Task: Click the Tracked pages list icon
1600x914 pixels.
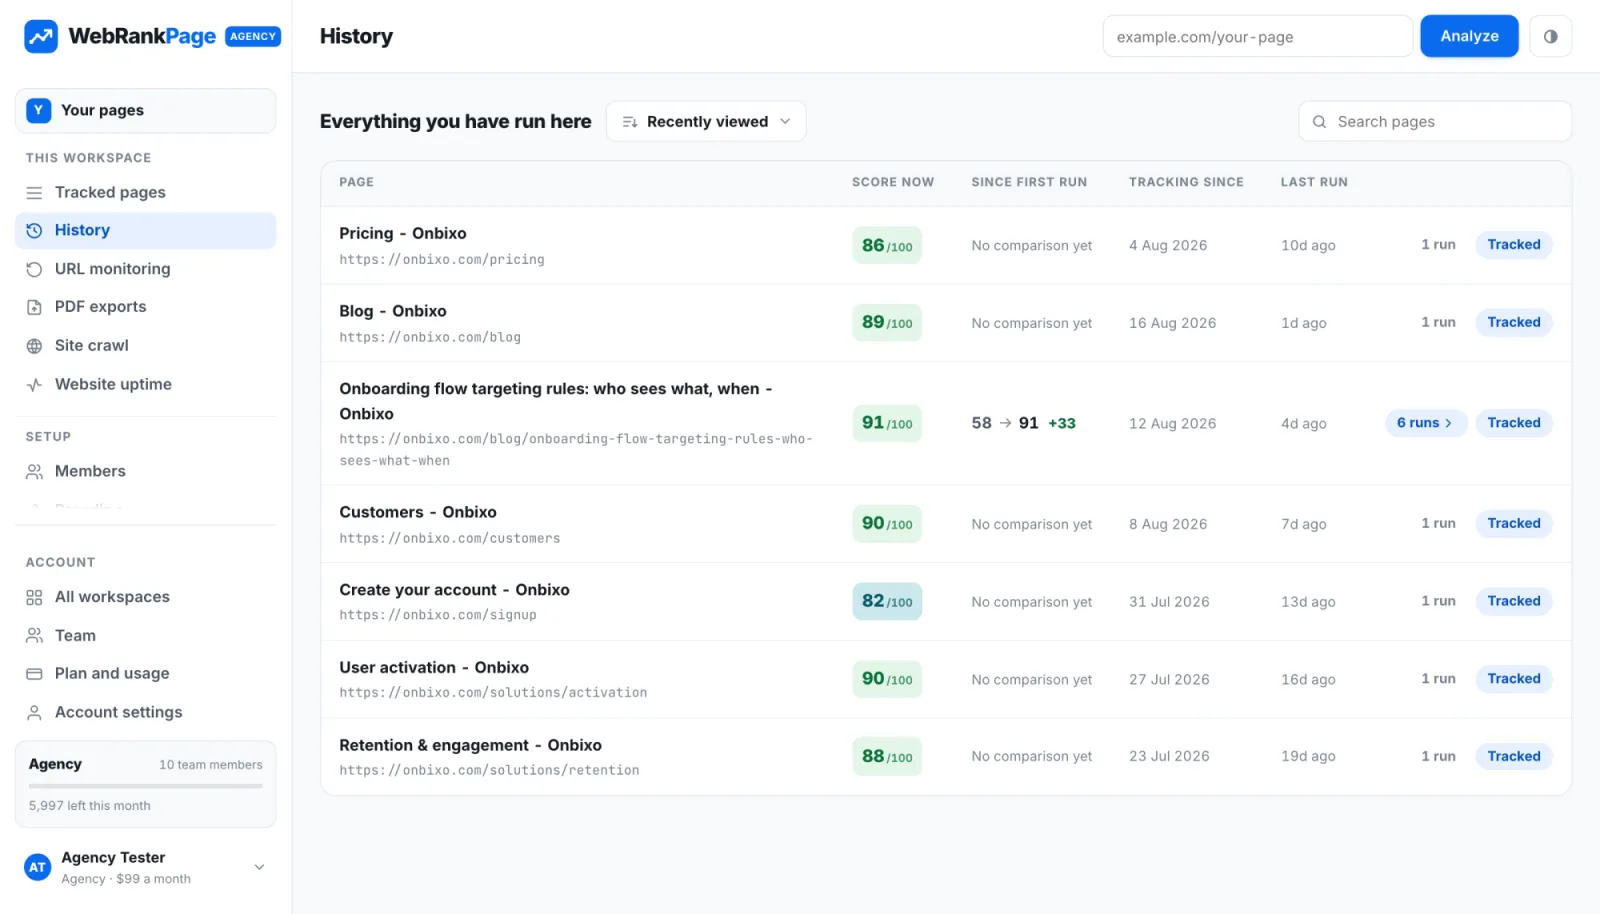Action: (x=34, y=192)
